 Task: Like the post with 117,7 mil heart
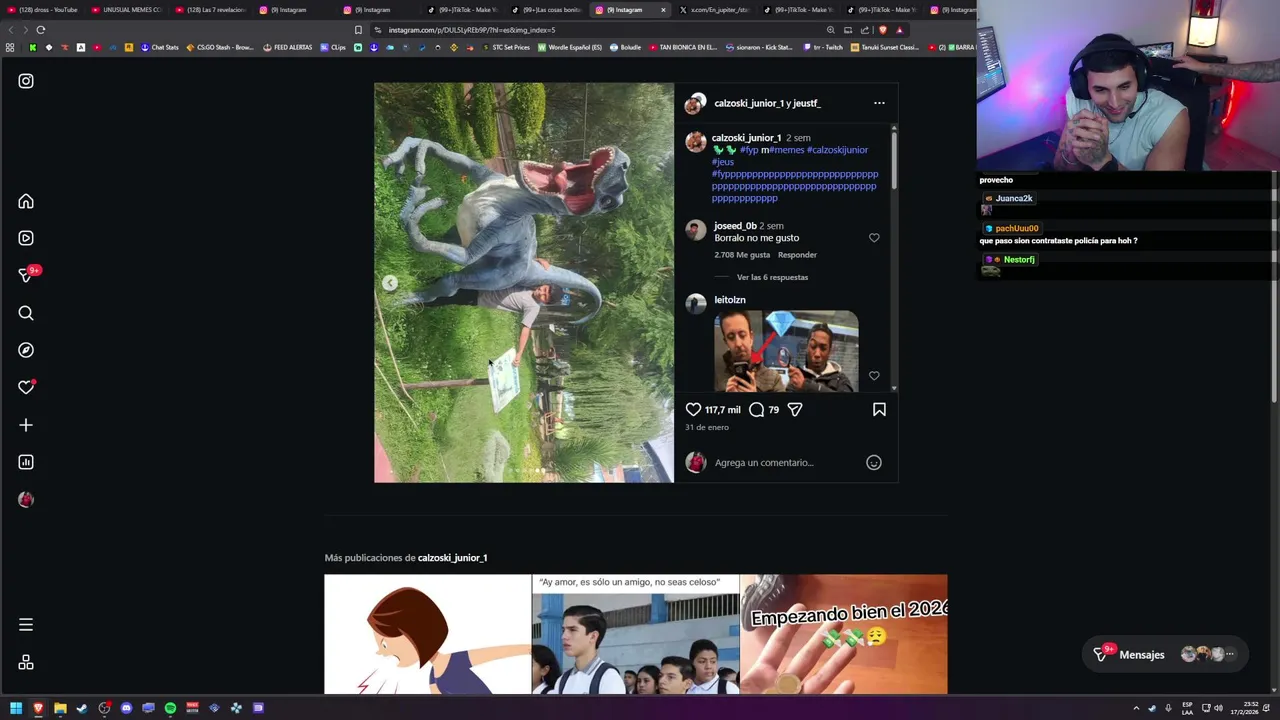[x=693, y=409]
